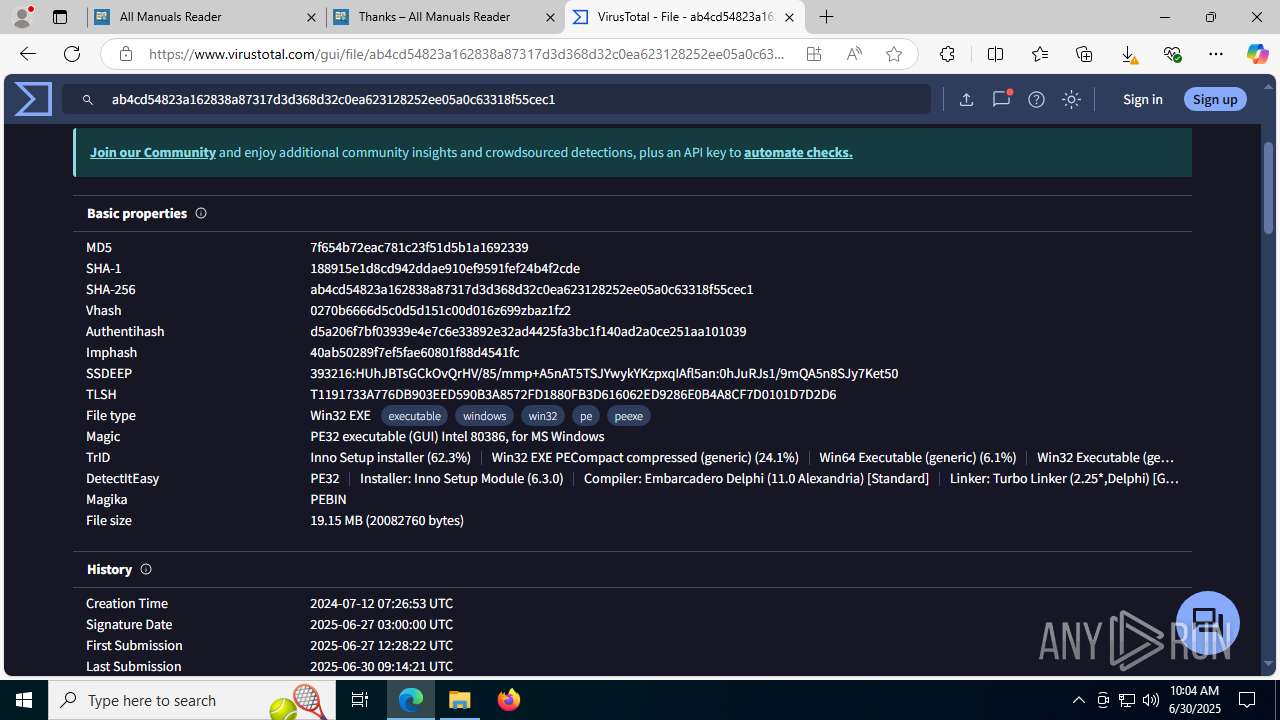1280x720 pixels.
Task: Click the Sign up button
Action: (1215, 99)
